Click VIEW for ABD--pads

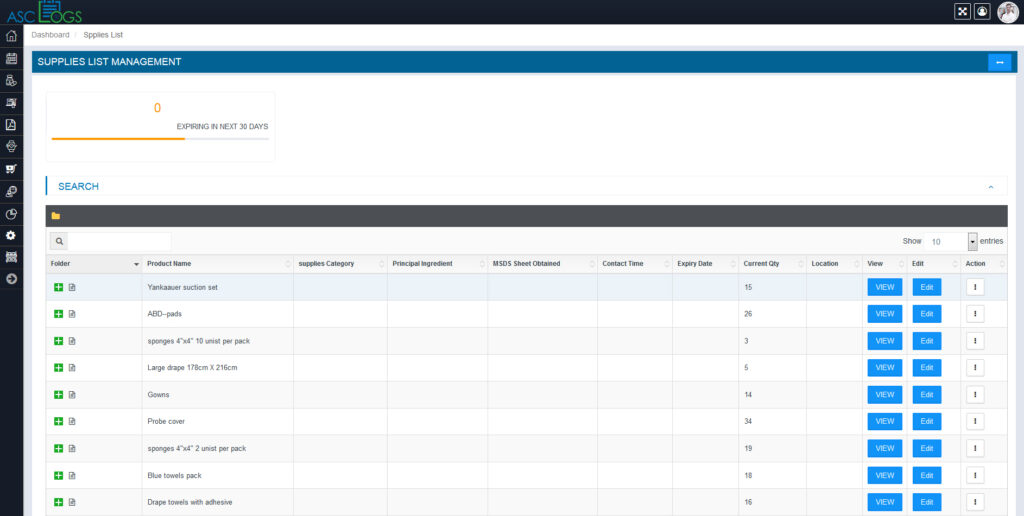pos(884,314)
